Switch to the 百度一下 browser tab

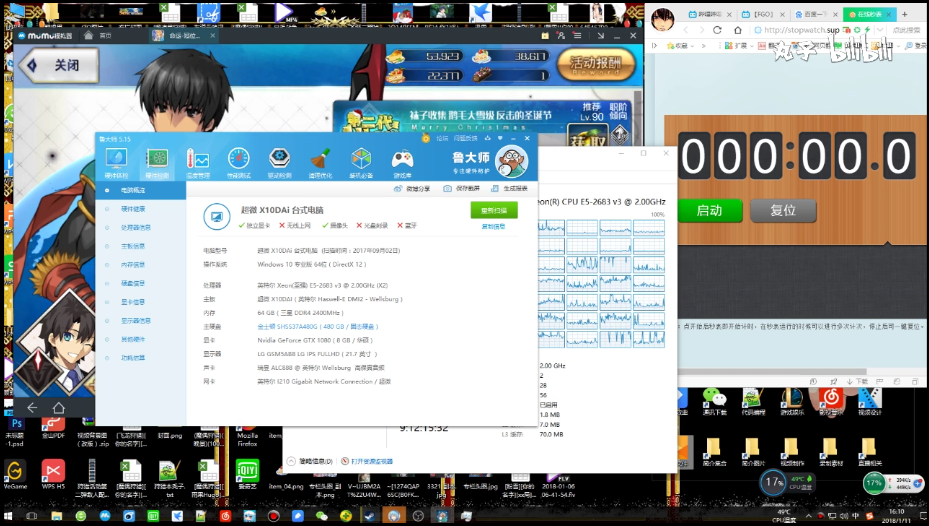816,14
